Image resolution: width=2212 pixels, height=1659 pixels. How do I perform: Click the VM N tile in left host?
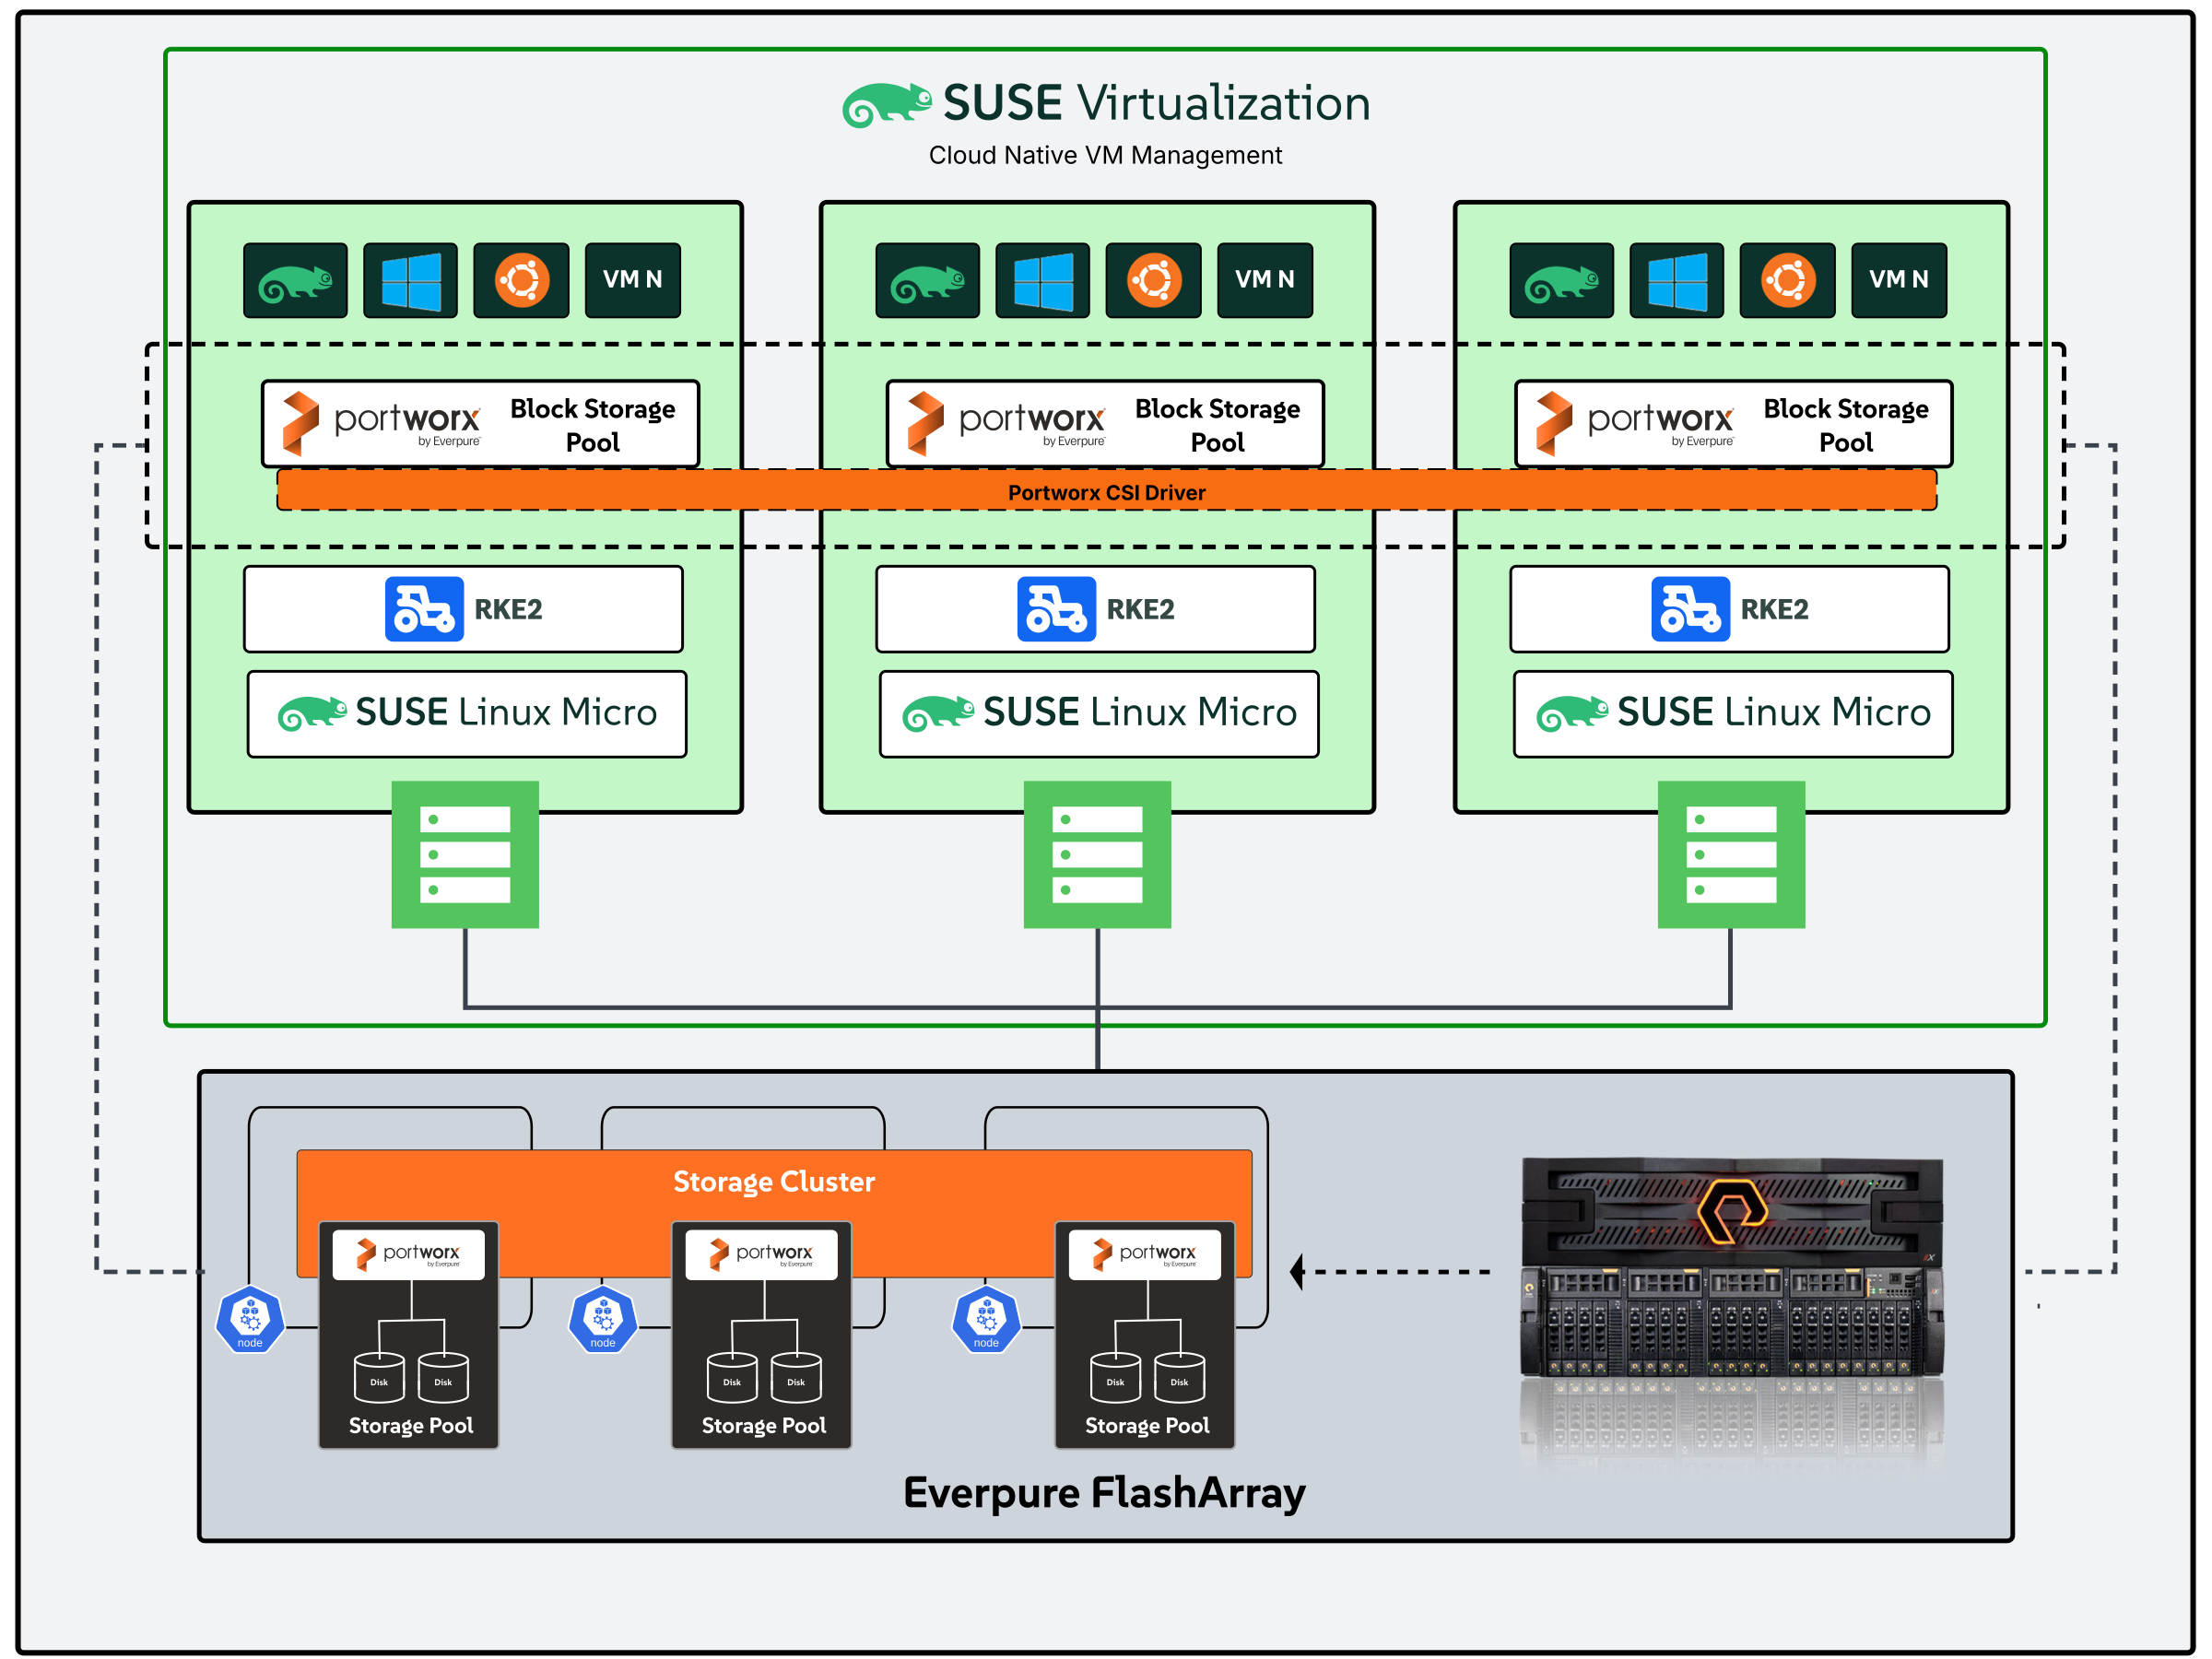[632, 280]
